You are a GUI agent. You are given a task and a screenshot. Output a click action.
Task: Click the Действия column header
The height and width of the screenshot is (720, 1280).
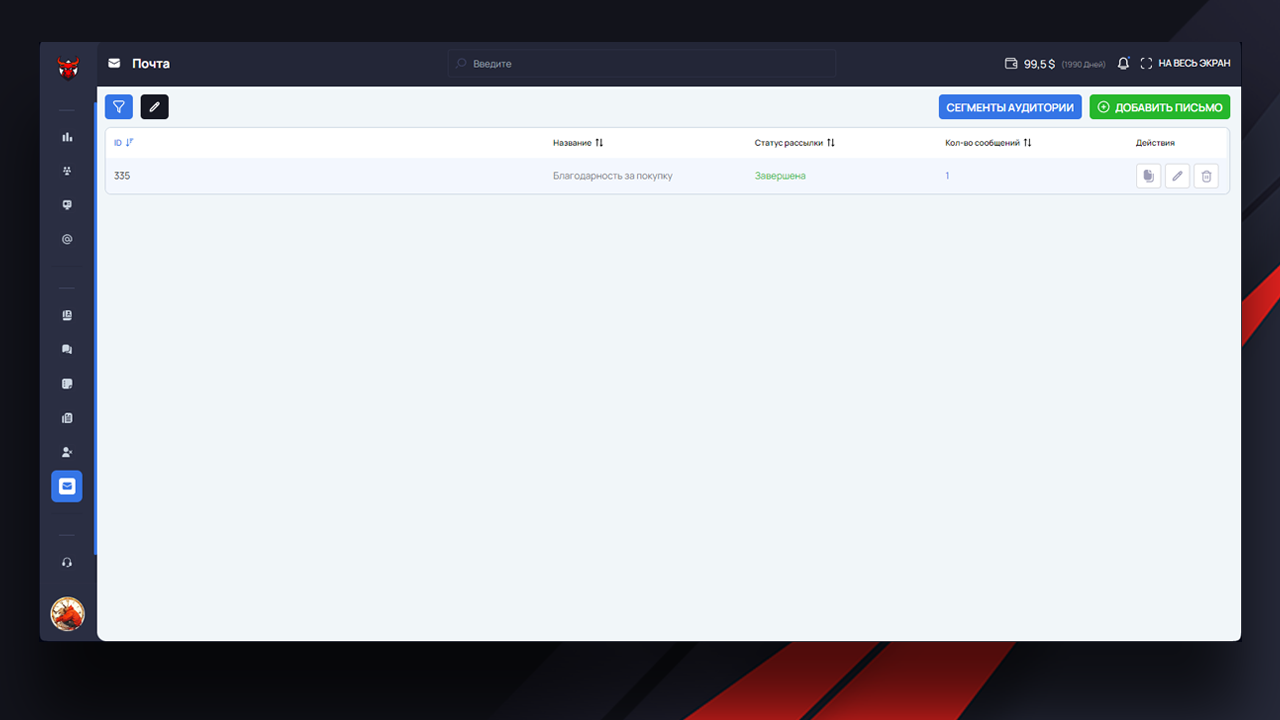[x=1155, y=143]
